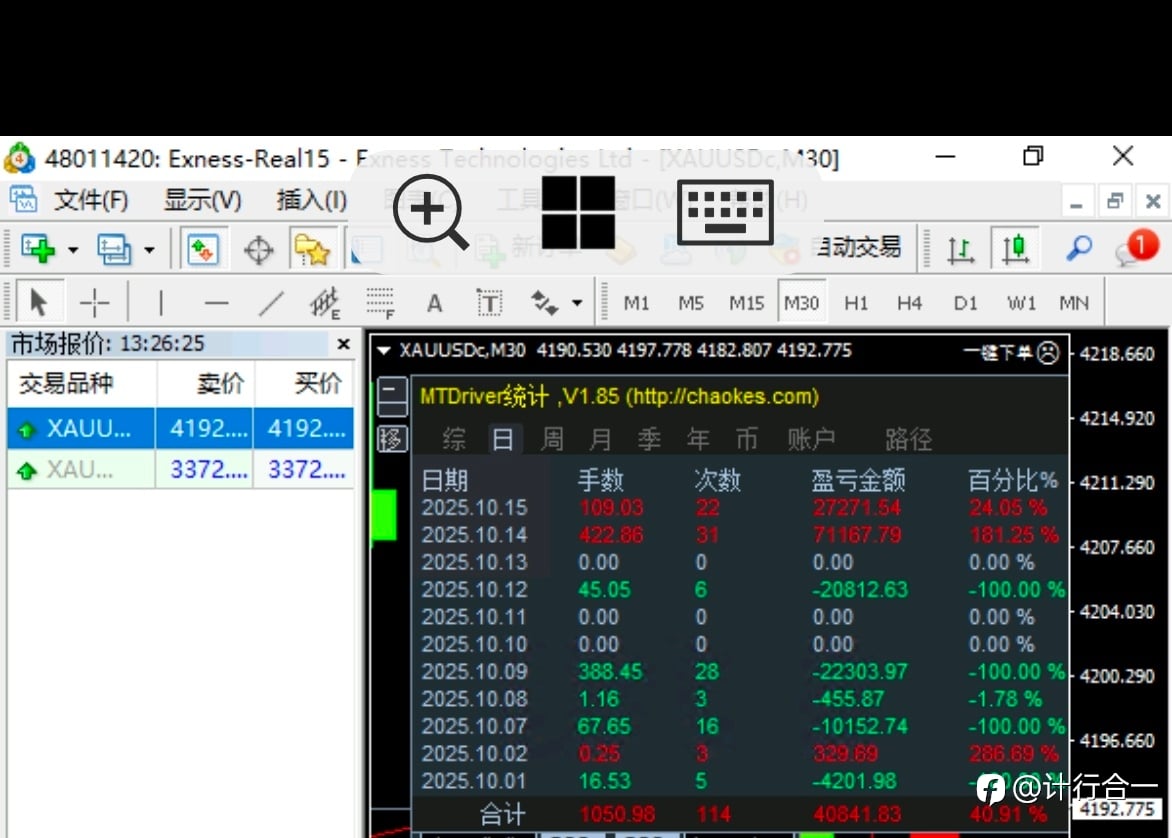Toggle the Navigator folder-star icon
Viewport: 1172px width, 838px height.
pos(312,250)
